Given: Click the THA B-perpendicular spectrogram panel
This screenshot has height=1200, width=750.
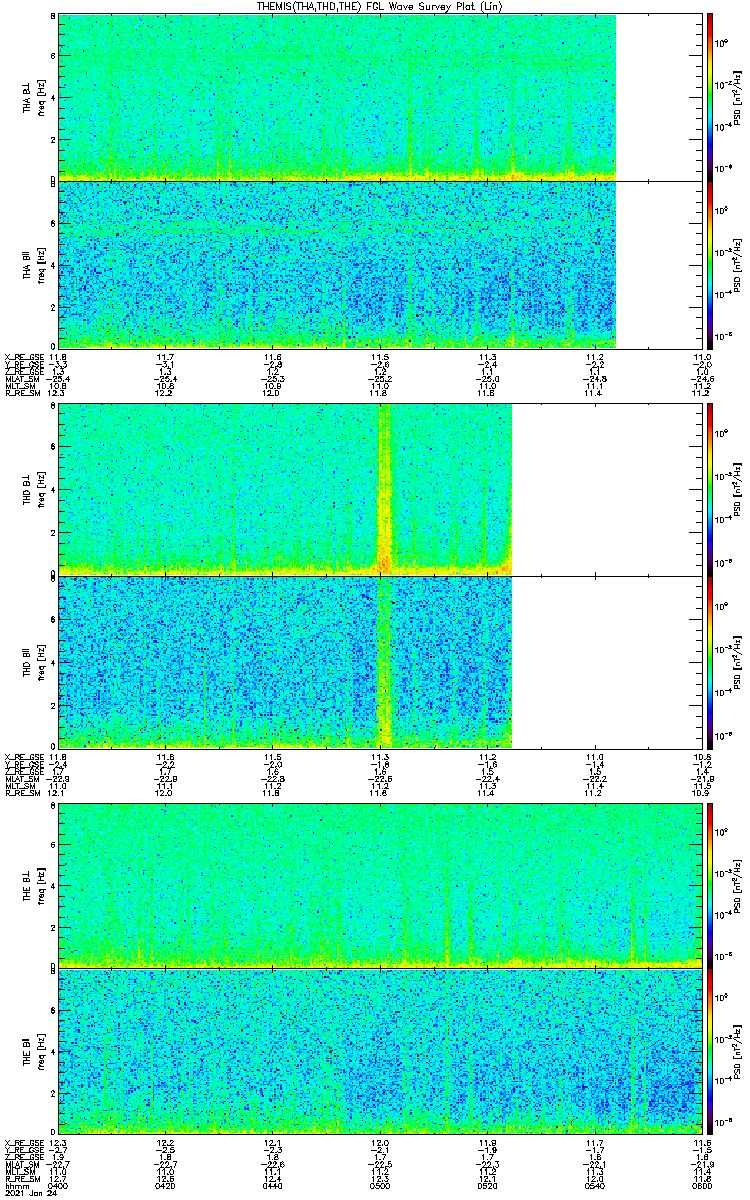Looking at the screenshot, I should pyautogui.click(x=379, y=97).
